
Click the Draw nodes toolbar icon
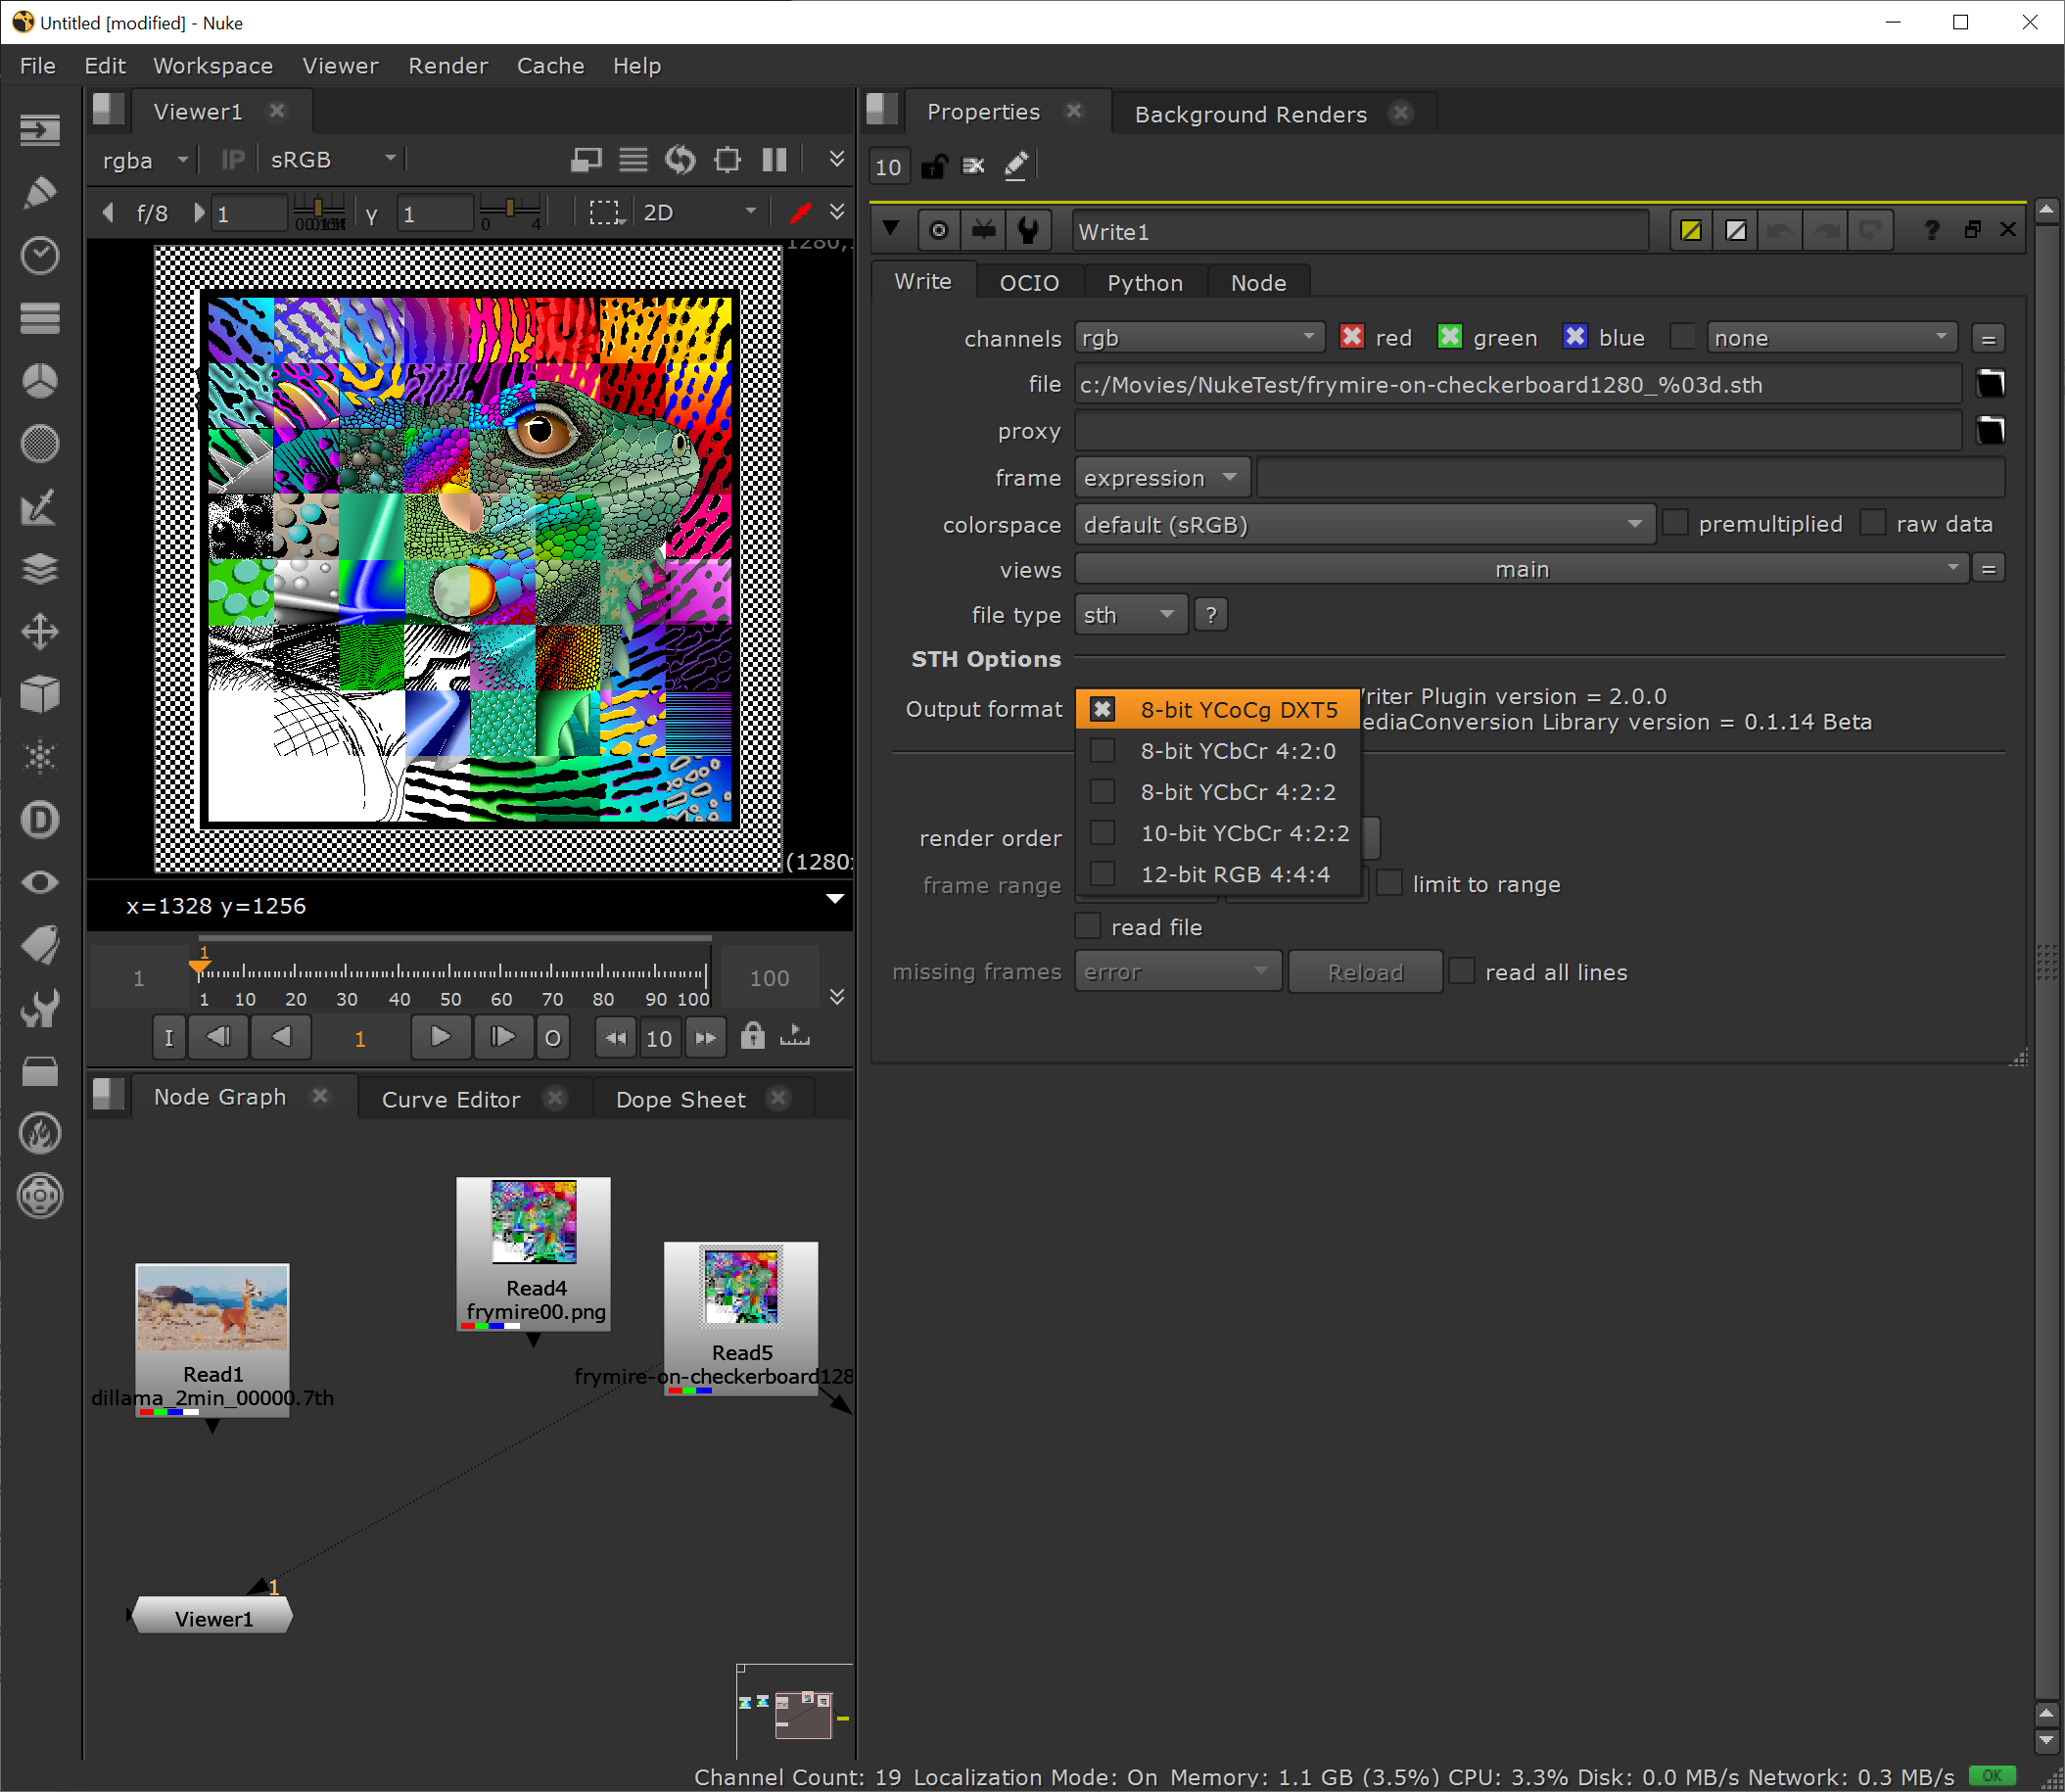[x=40, y=192]
